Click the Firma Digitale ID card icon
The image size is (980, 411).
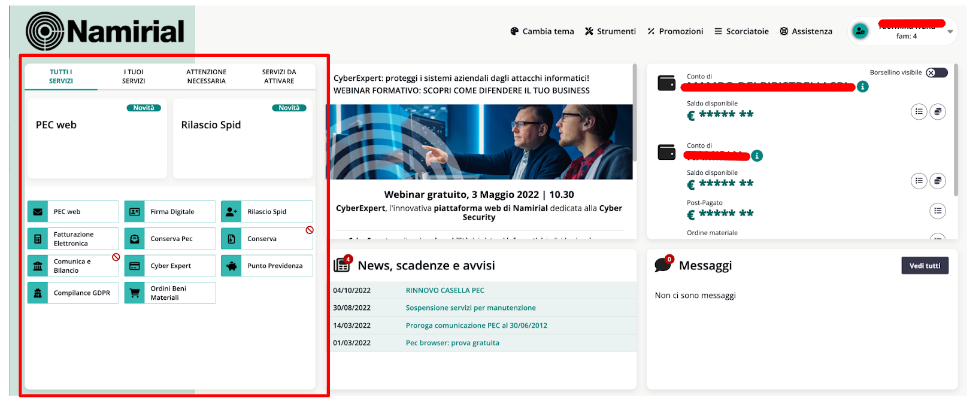(x=135, y=212)
